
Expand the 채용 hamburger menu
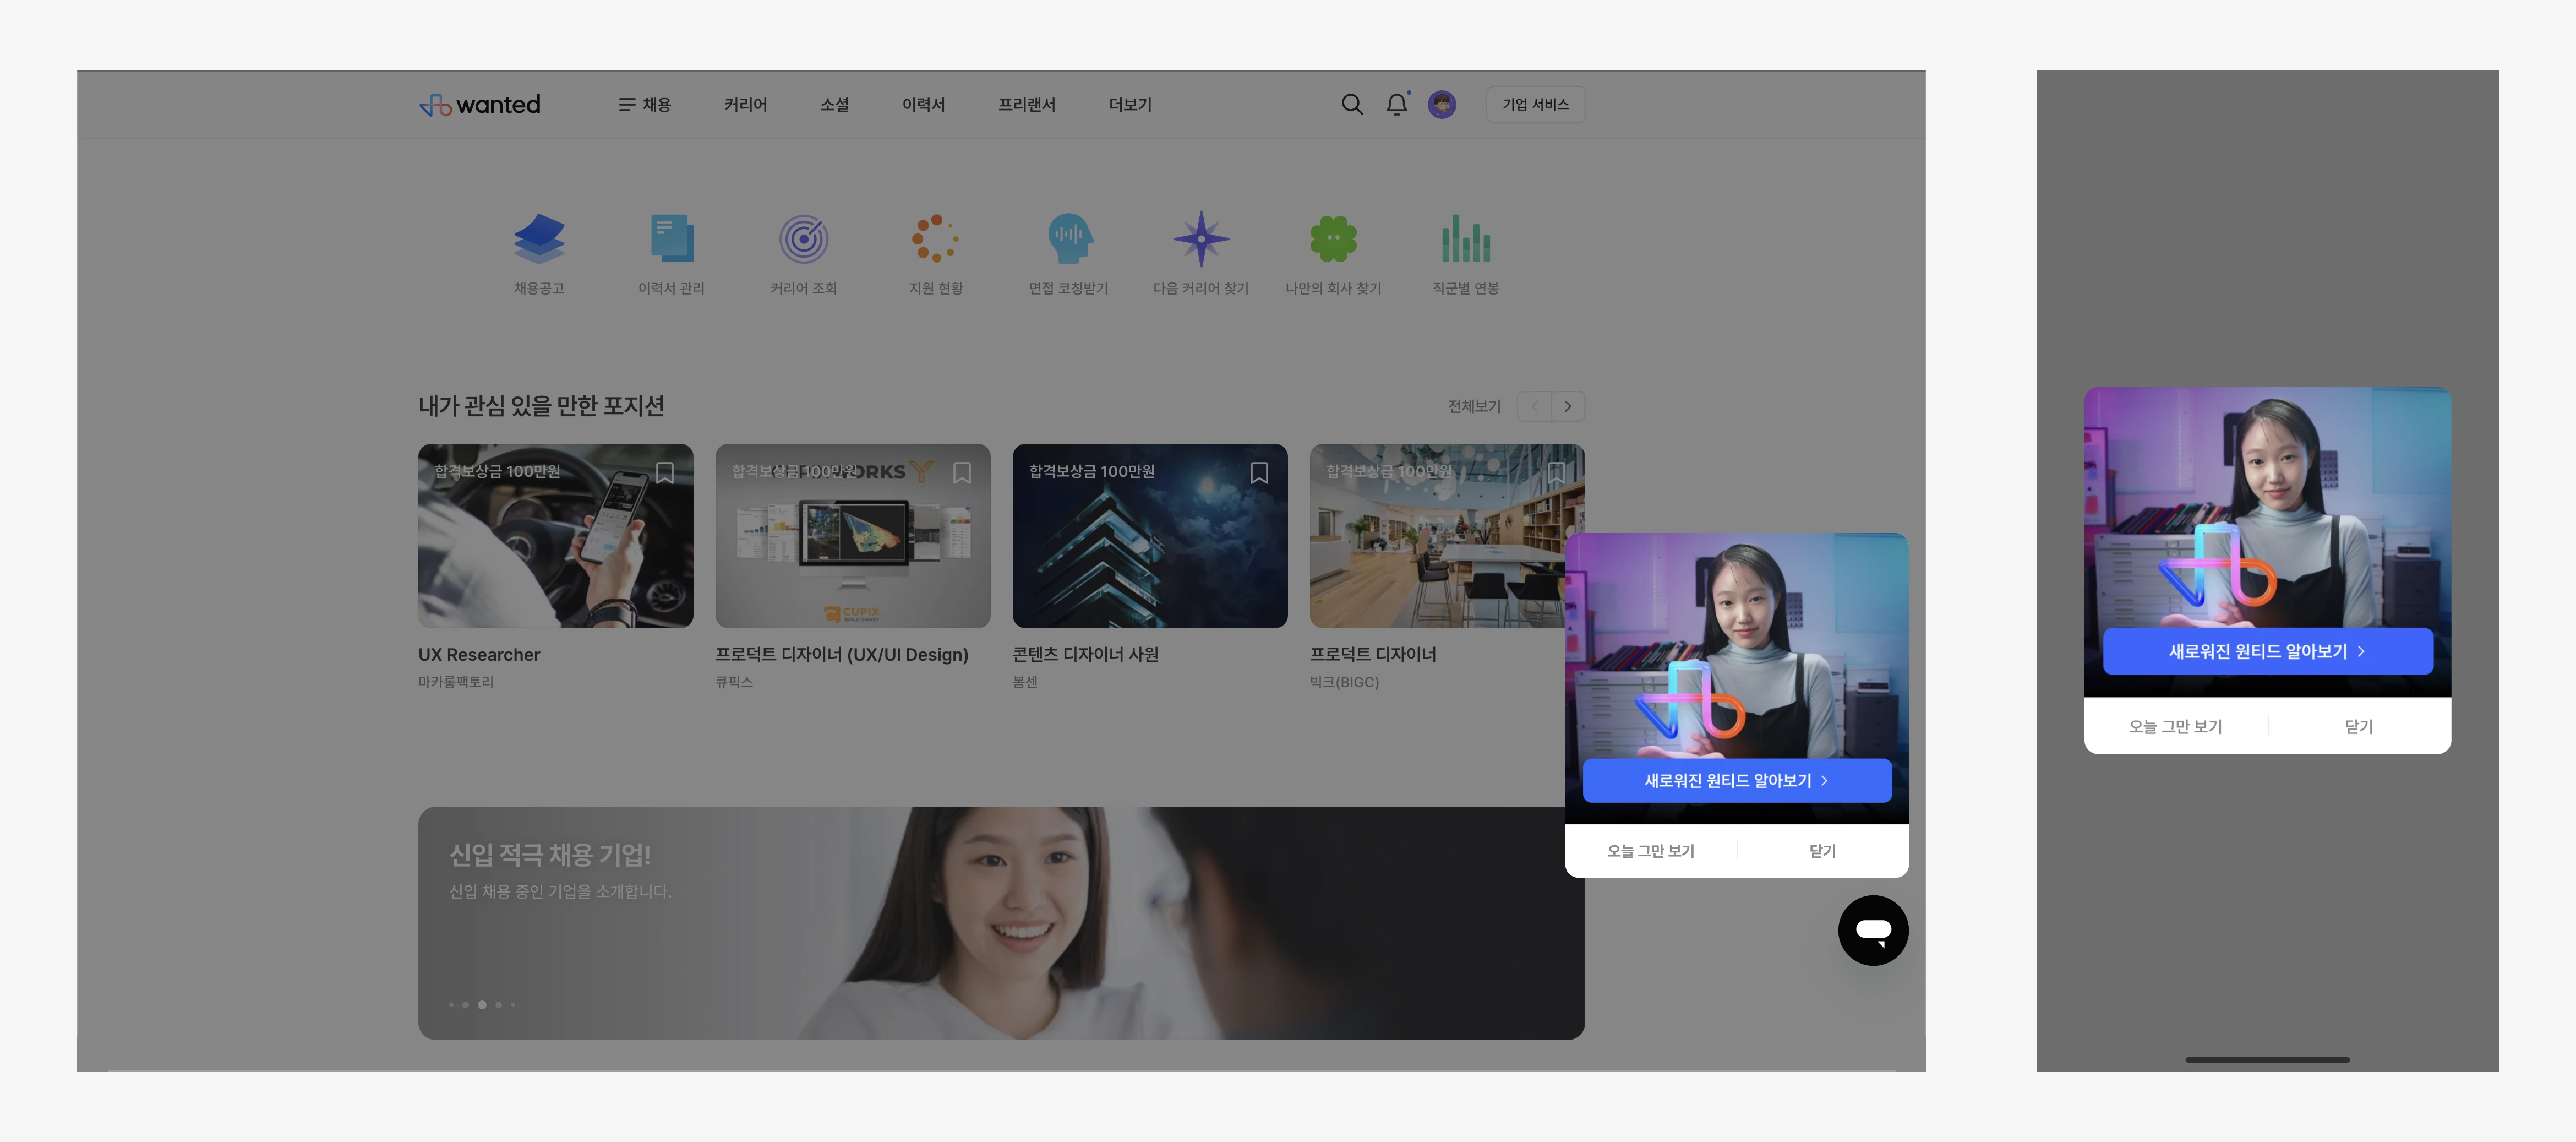[645, 104]
